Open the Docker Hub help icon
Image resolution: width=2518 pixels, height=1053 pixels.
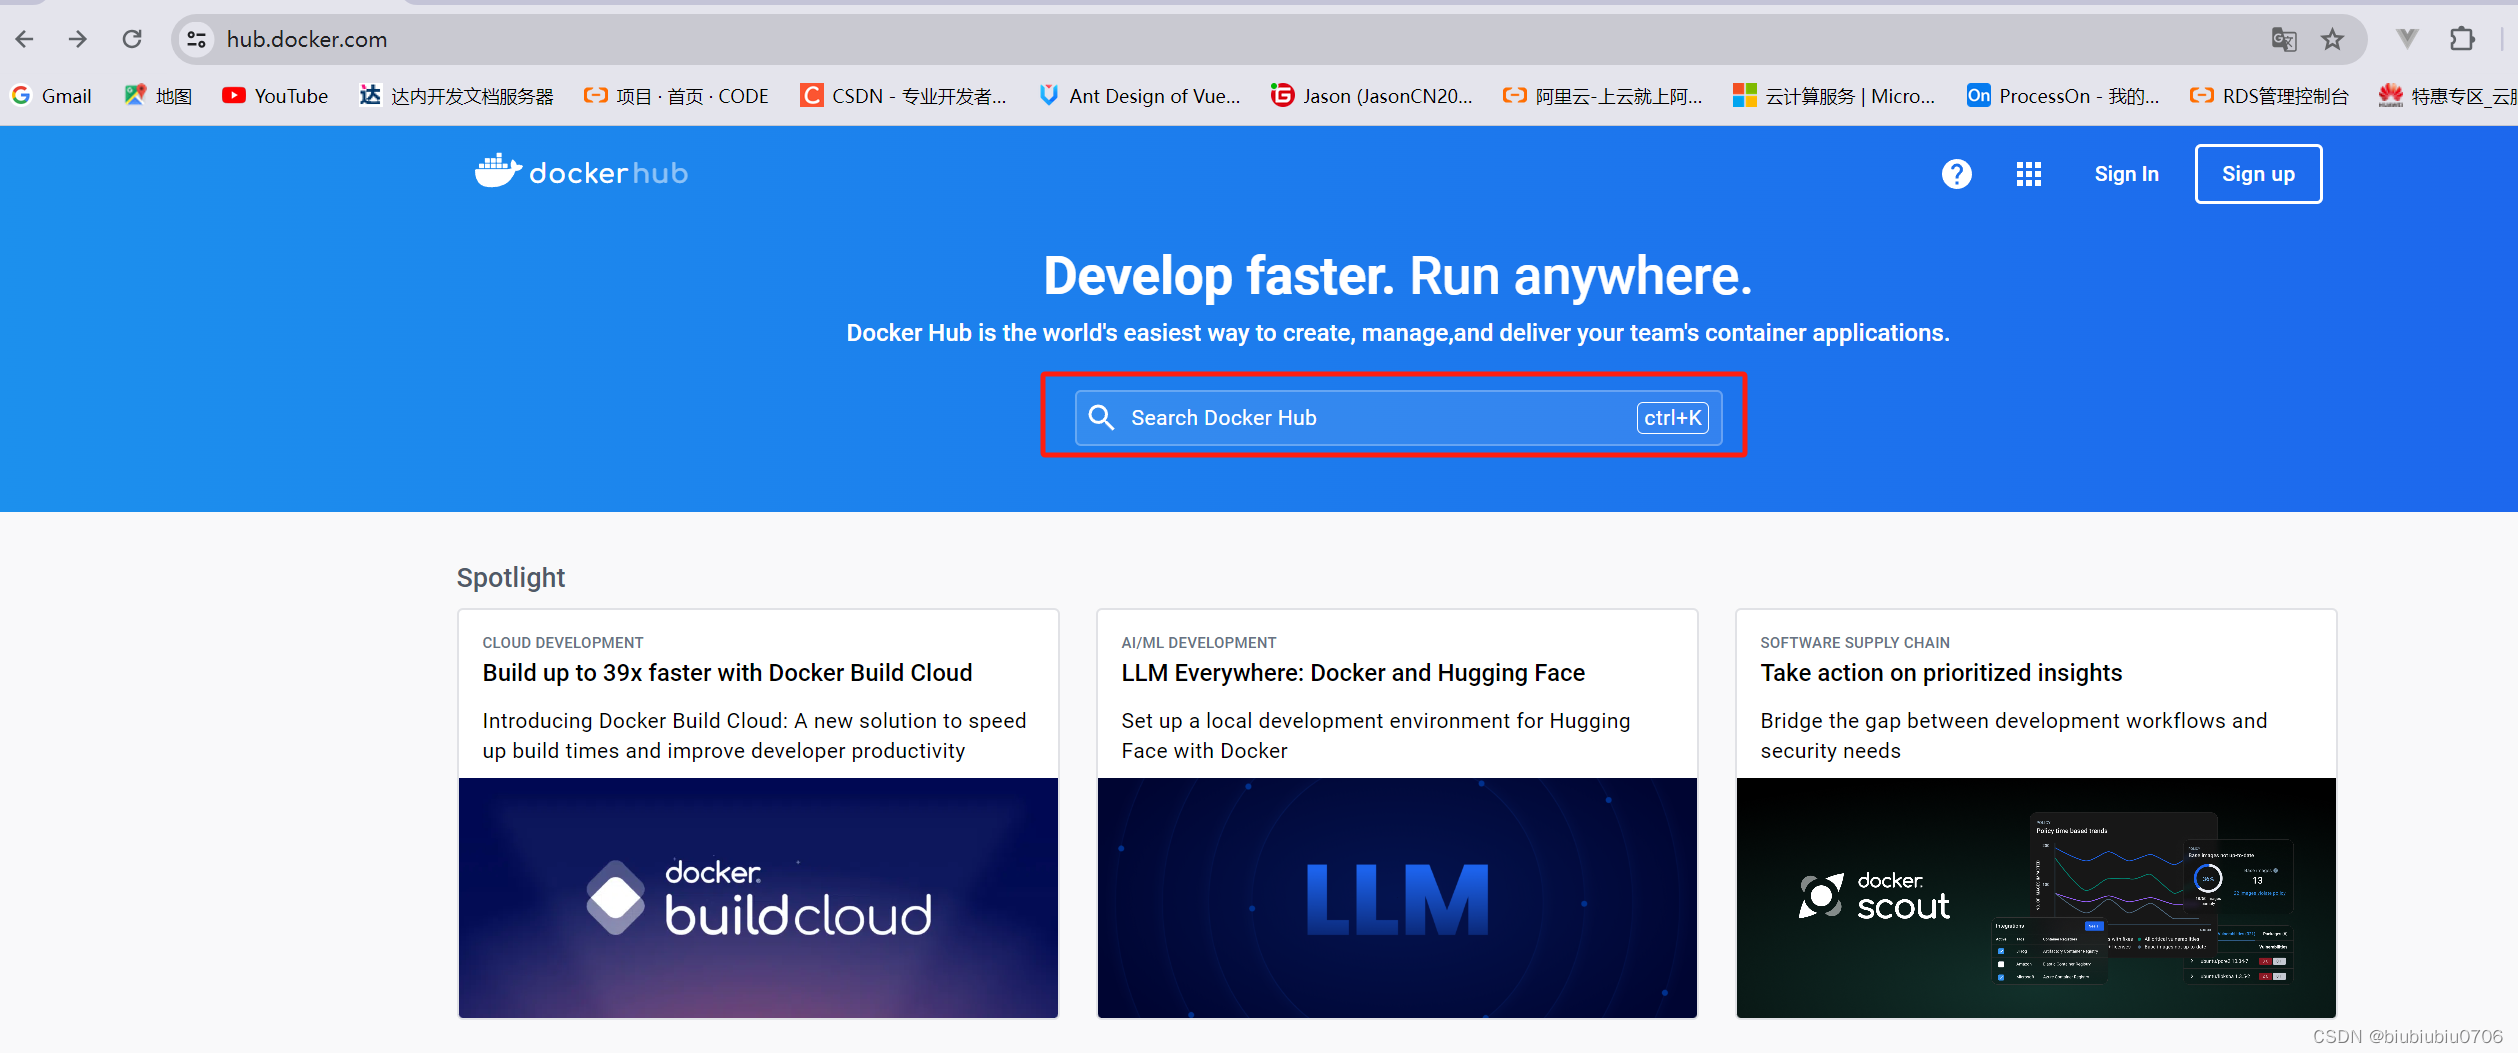(1956, 174)
